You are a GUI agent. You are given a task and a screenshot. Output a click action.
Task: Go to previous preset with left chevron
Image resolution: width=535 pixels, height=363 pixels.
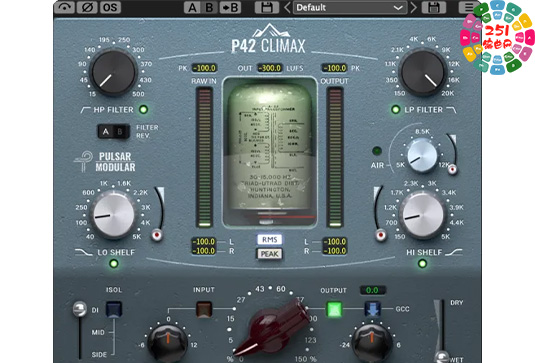287,8
